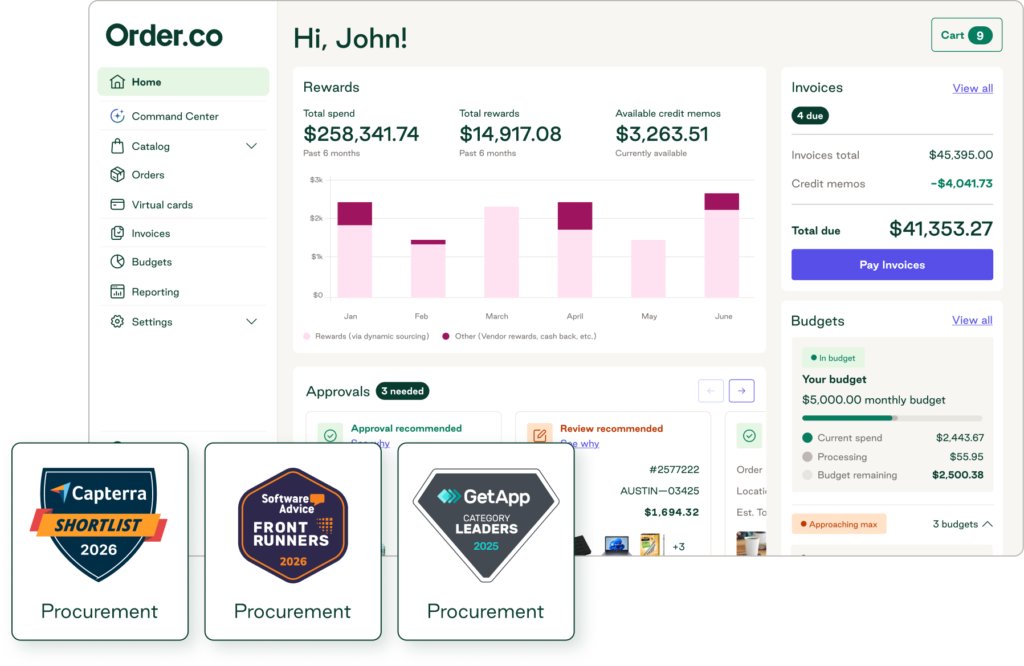Click the Catalog shopping bag icon
The image size is (1024, 666).
pyautogui.click(x=117, y=146)
